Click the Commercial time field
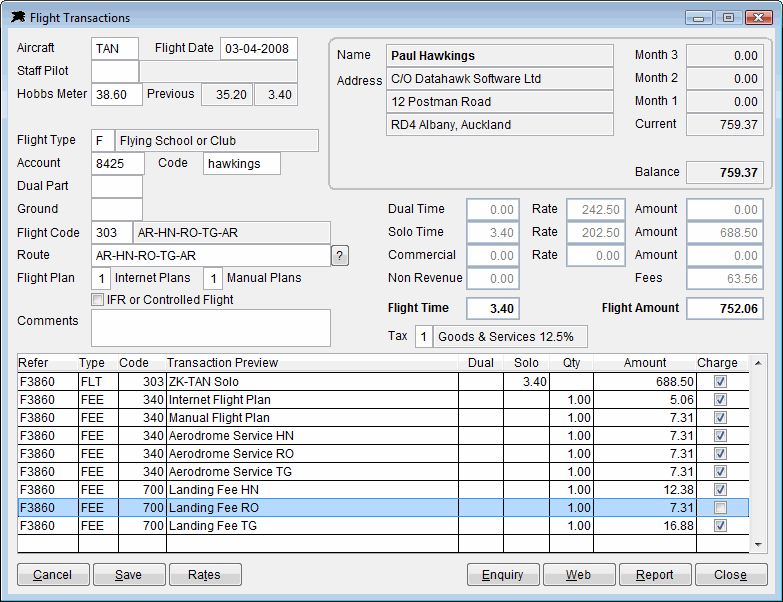 pos(493,256)
